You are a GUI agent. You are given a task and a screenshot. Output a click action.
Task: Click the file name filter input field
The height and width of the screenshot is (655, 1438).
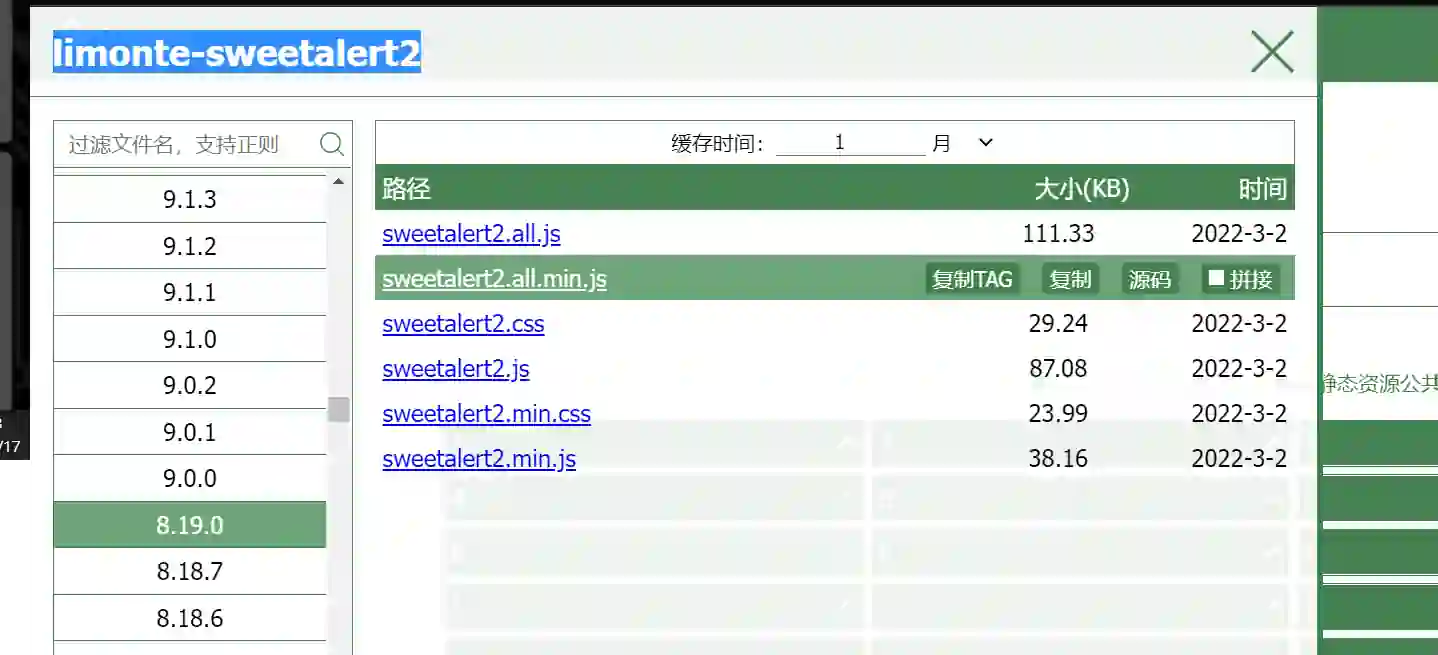coord(185,145)
